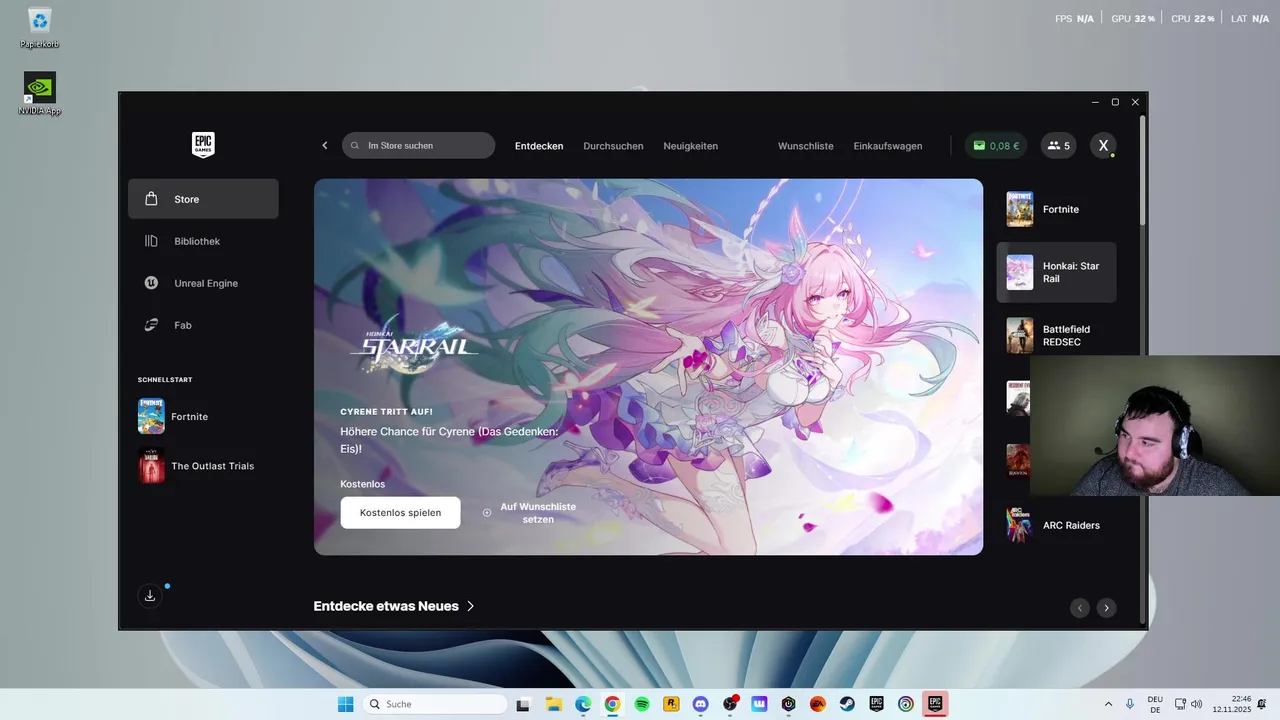Open Steam from the taskbar
The height and width of the screenshot is (720, 1280).
point(847,704)
